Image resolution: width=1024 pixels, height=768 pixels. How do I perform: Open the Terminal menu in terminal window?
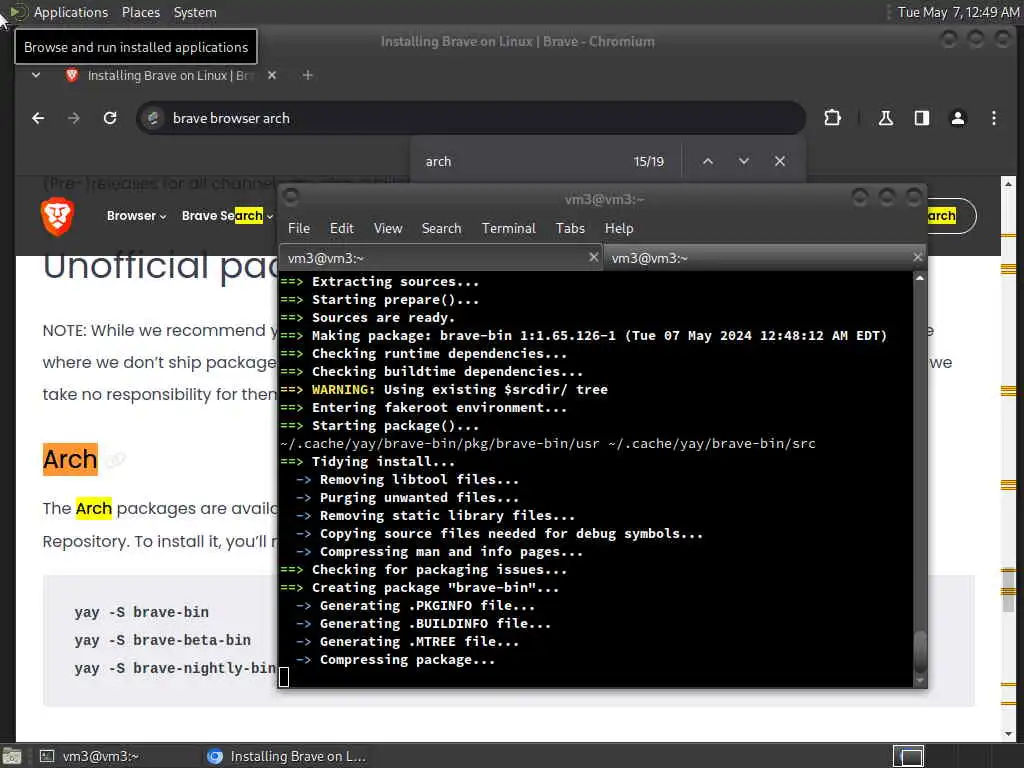click(x=509, y=228)
